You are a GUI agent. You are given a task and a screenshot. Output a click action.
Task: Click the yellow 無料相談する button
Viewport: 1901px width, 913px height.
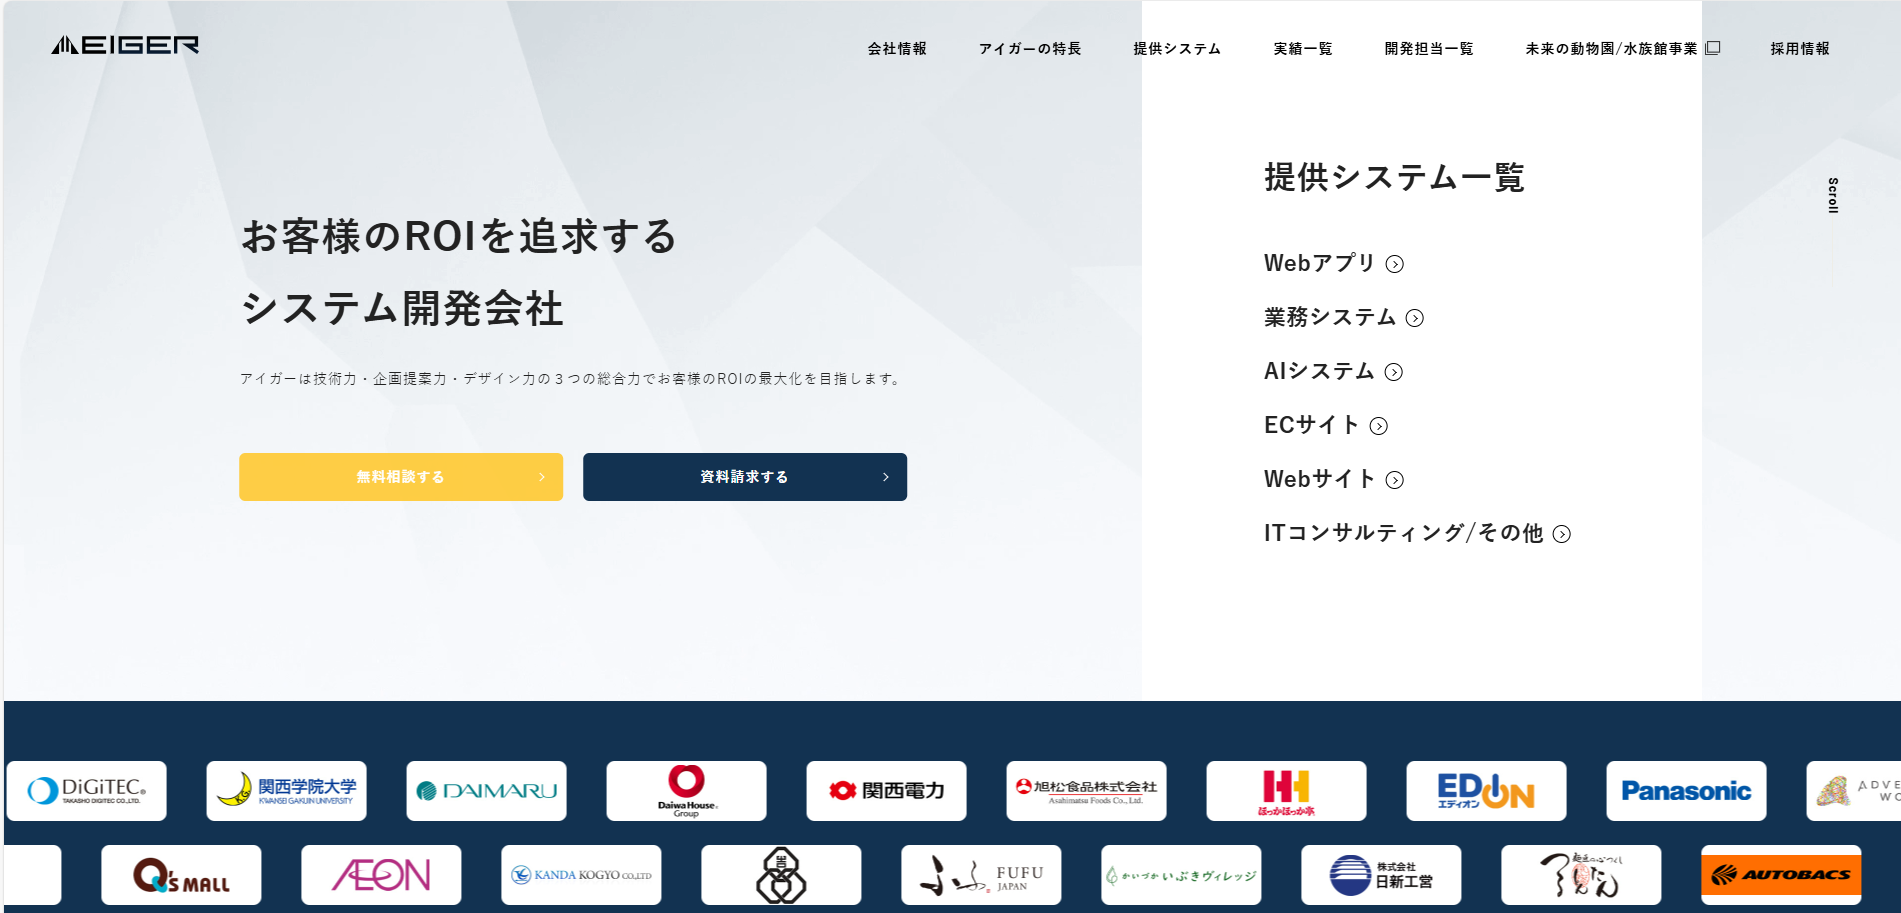[x=401, y=477]
